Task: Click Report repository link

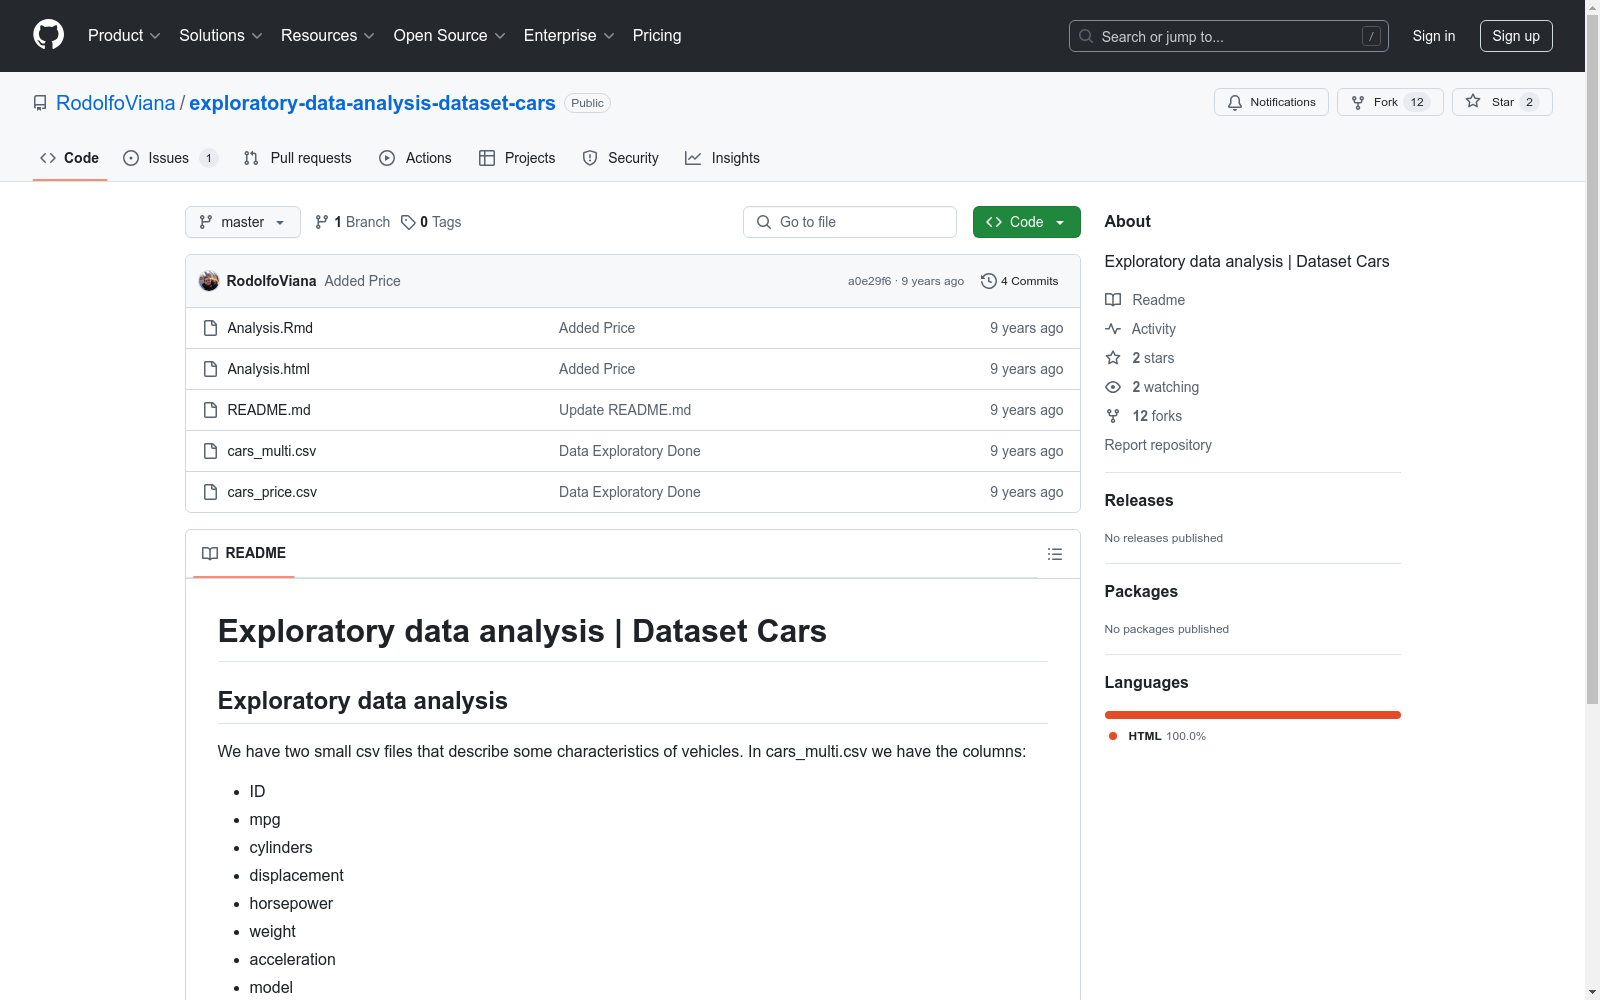Action: 1158,445
